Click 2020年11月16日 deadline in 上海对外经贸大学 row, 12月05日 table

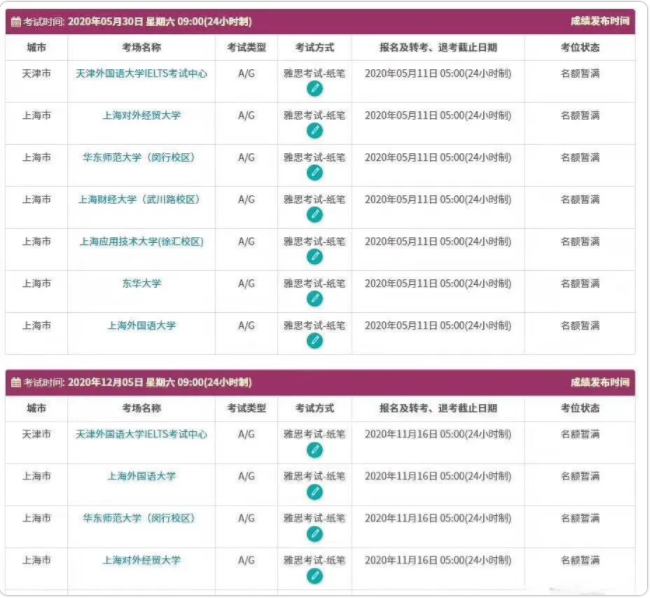click(438, 560)
